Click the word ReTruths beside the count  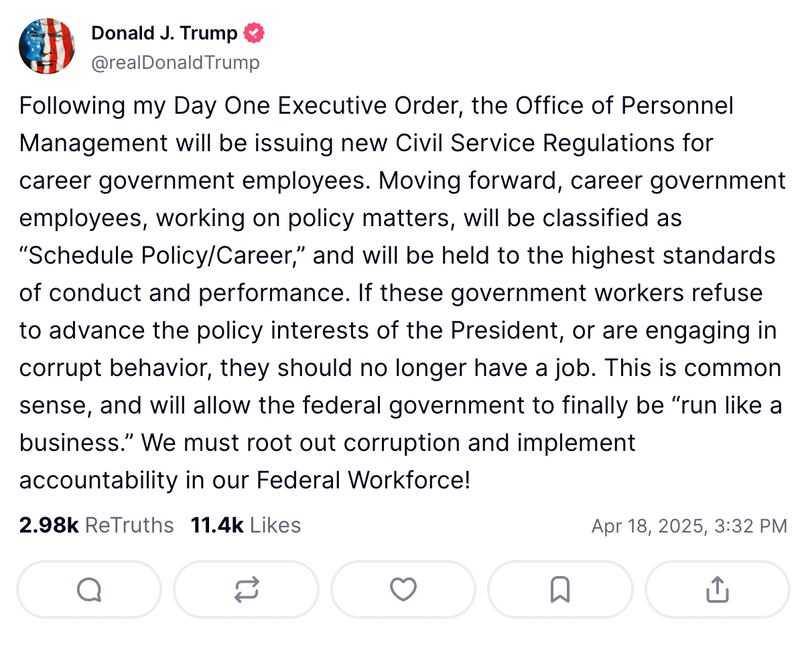(x=129, y=525)
